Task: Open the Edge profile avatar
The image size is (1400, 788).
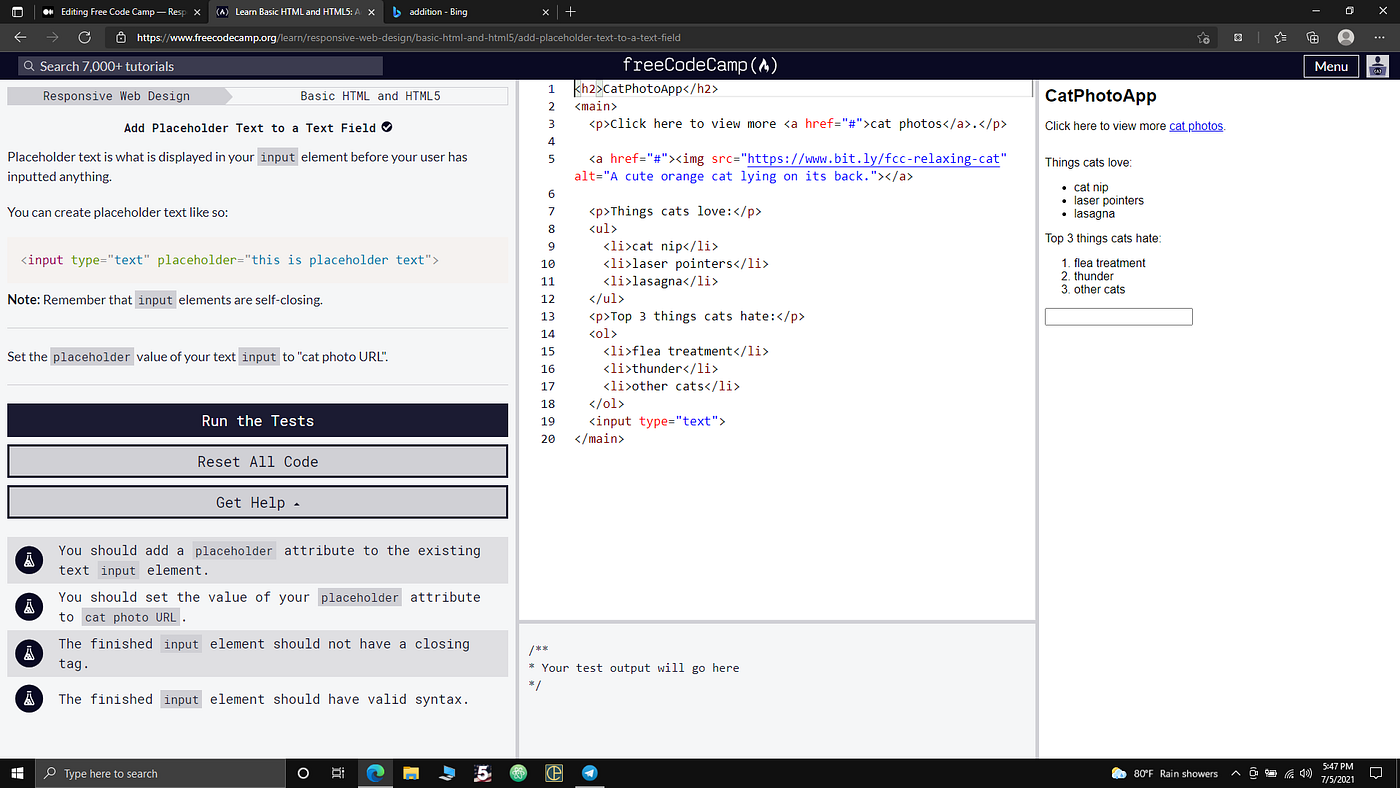Action: 1346,38
